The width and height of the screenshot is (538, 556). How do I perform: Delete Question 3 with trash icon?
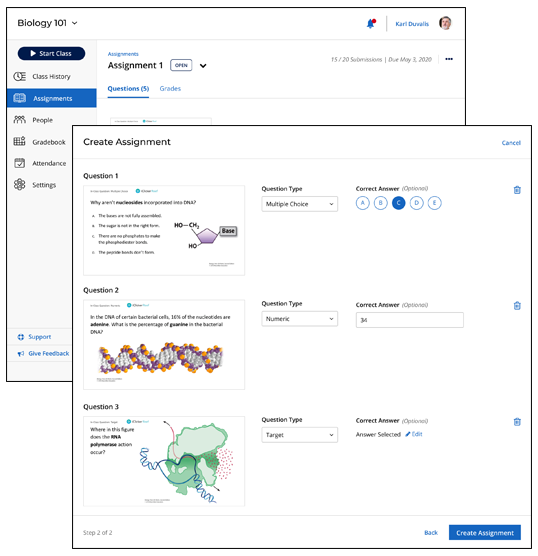click(517, 422)
